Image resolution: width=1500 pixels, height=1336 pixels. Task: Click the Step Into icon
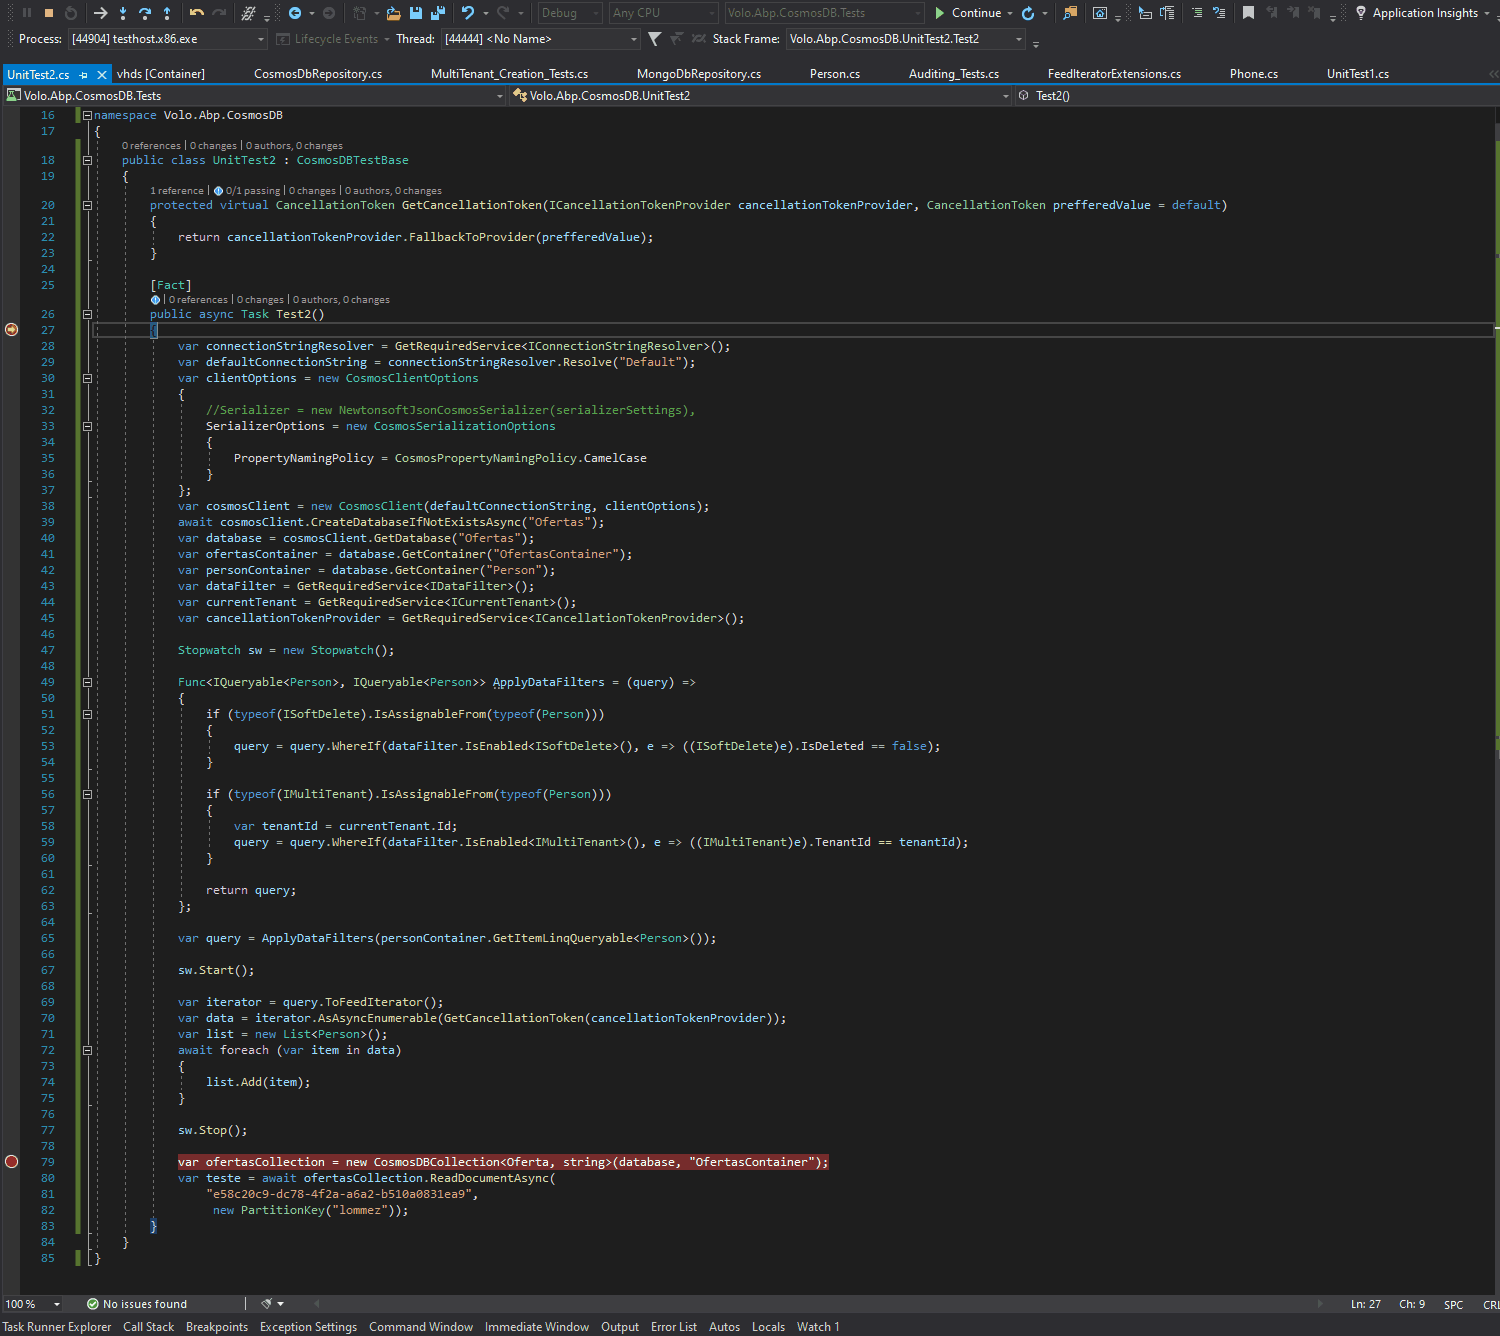pos(123,13)
